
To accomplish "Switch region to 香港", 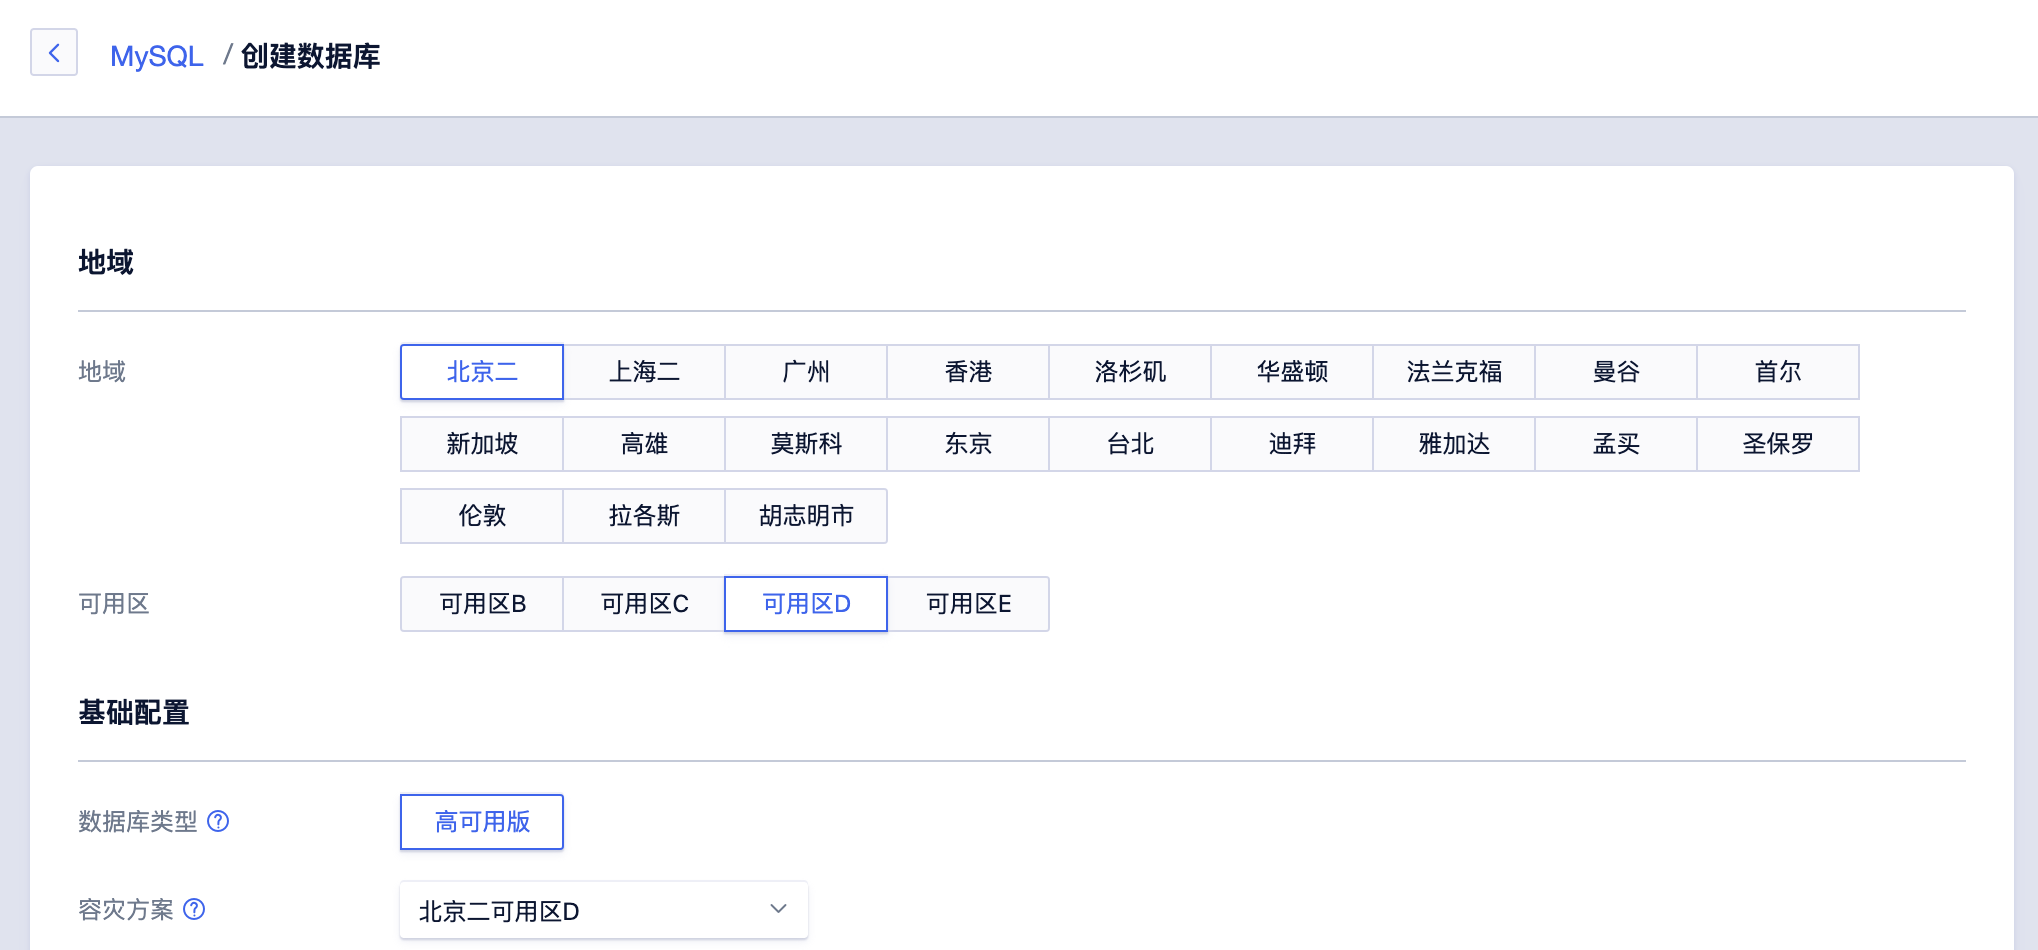I will coord(967,371).
